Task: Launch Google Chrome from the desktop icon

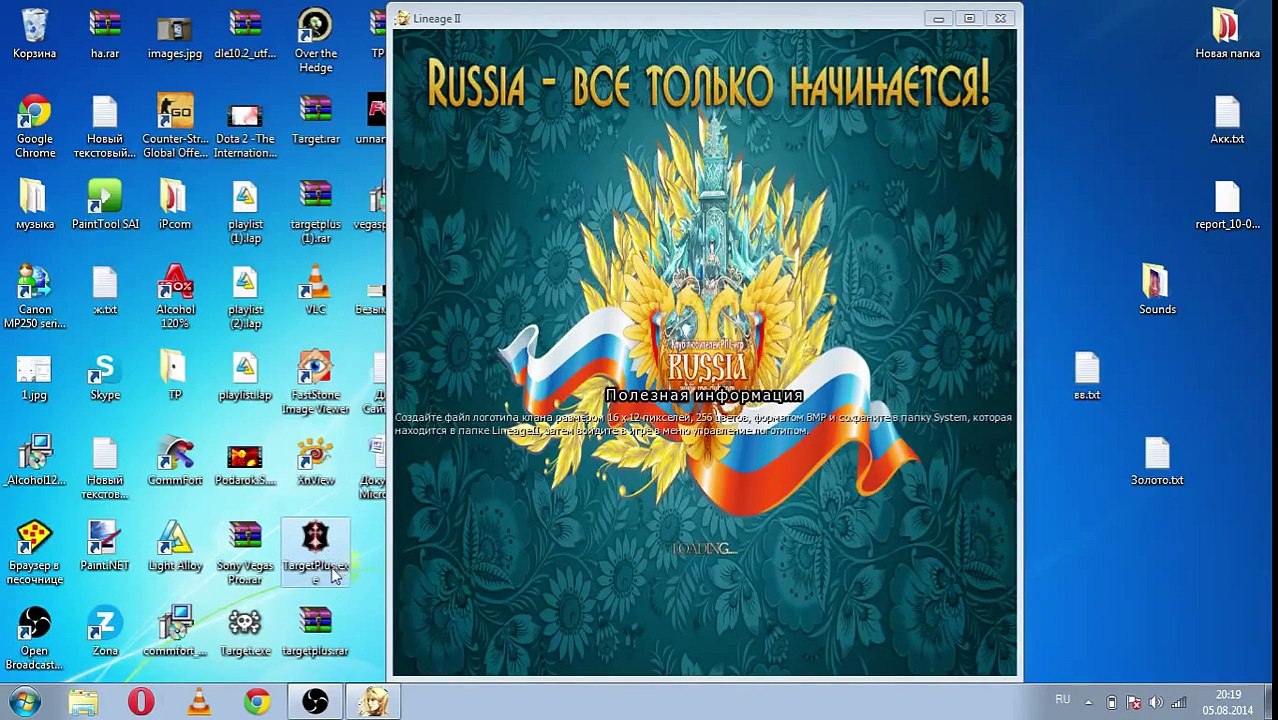Action: pos(34,125)
